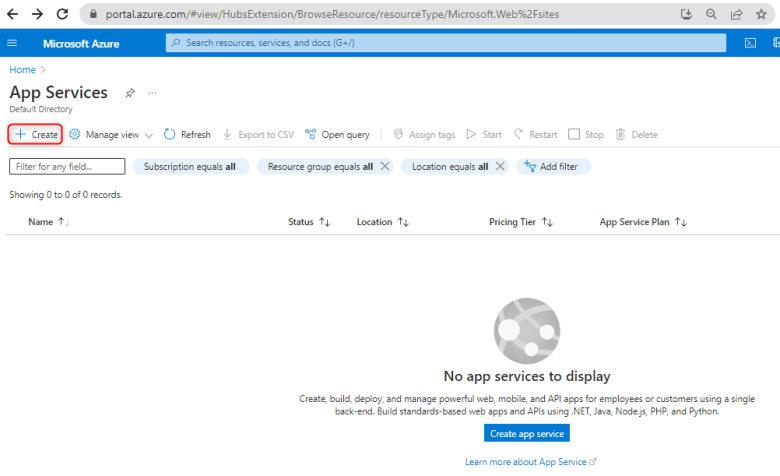Click the Create app service button
This screenshot has width=780, height=476.
pos(527,433)
